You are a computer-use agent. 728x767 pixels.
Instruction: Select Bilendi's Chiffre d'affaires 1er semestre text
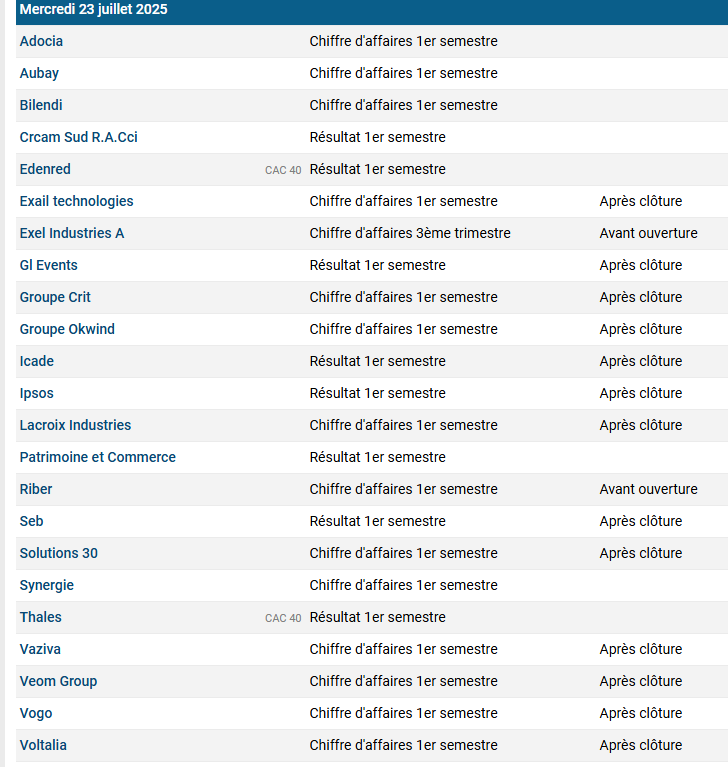404,105
